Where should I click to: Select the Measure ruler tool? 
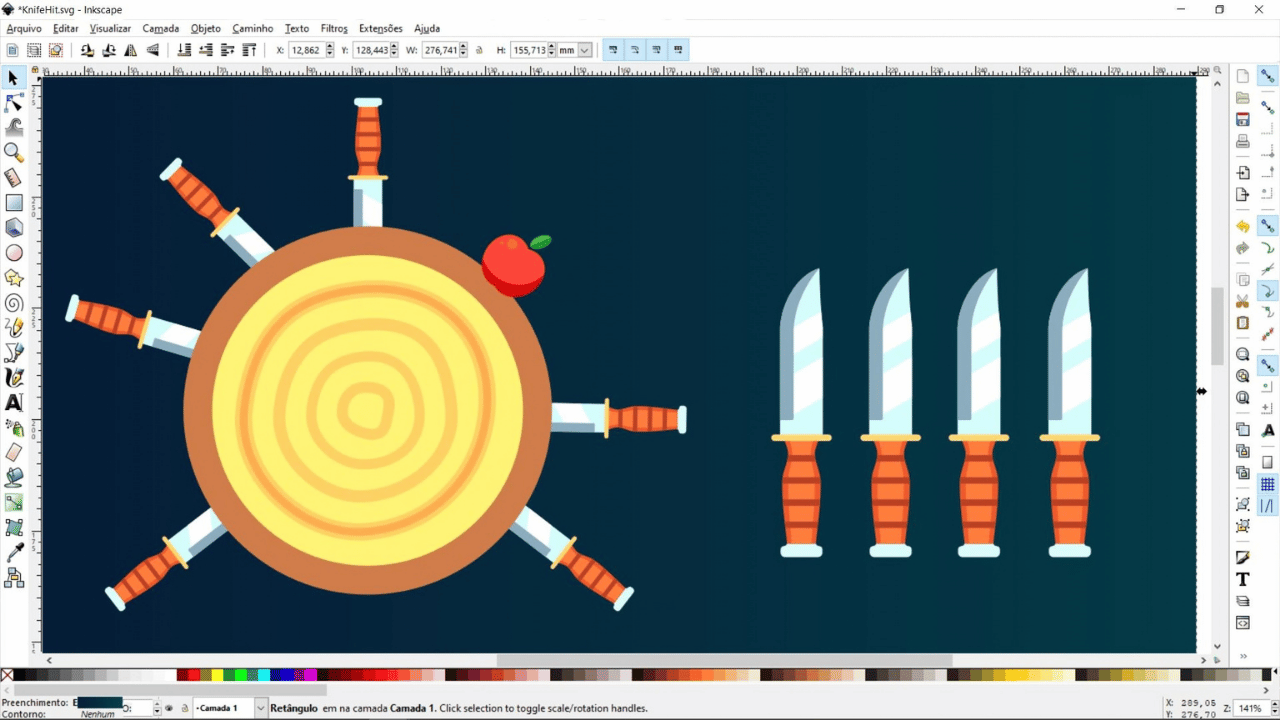click(14, 178)
